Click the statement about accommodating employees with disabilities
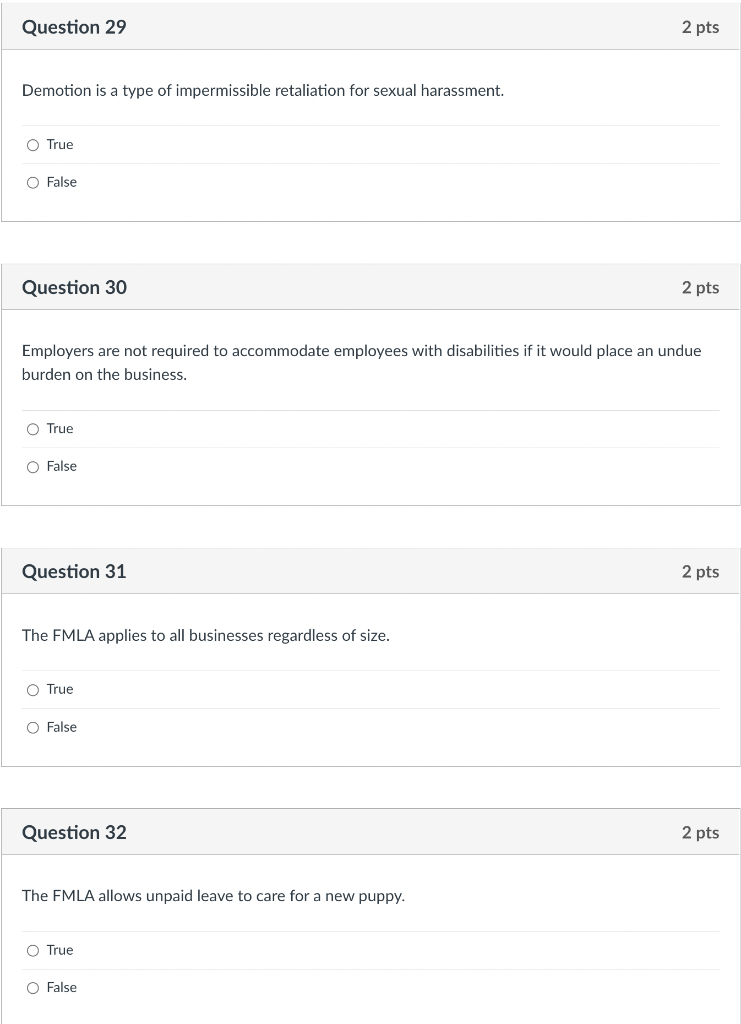The width and height of the screenshot is (741, 1024). click(362, 363)
